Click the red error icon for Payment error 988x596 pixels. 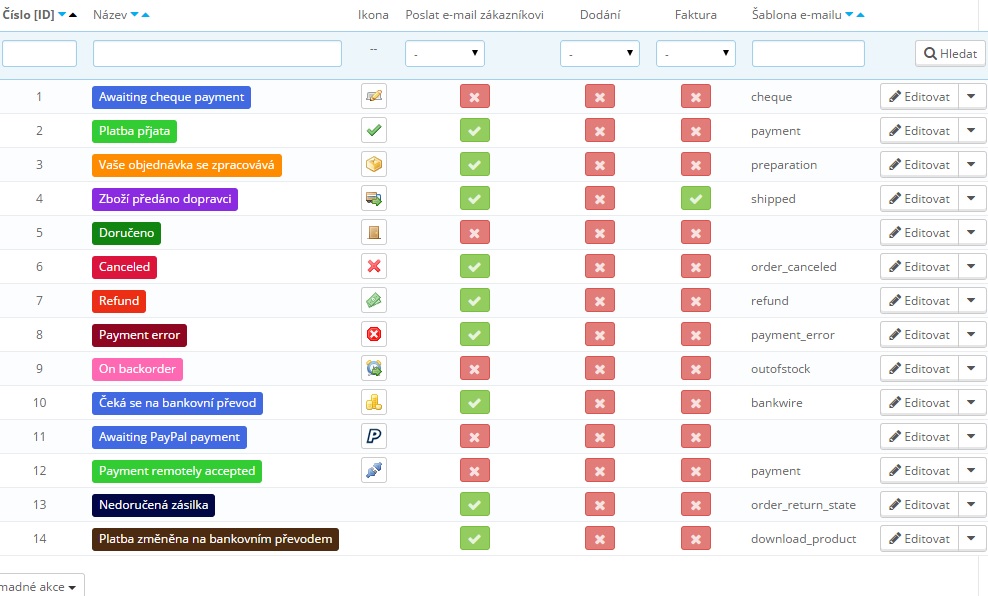pyautogui.click(x=374, y=335)
